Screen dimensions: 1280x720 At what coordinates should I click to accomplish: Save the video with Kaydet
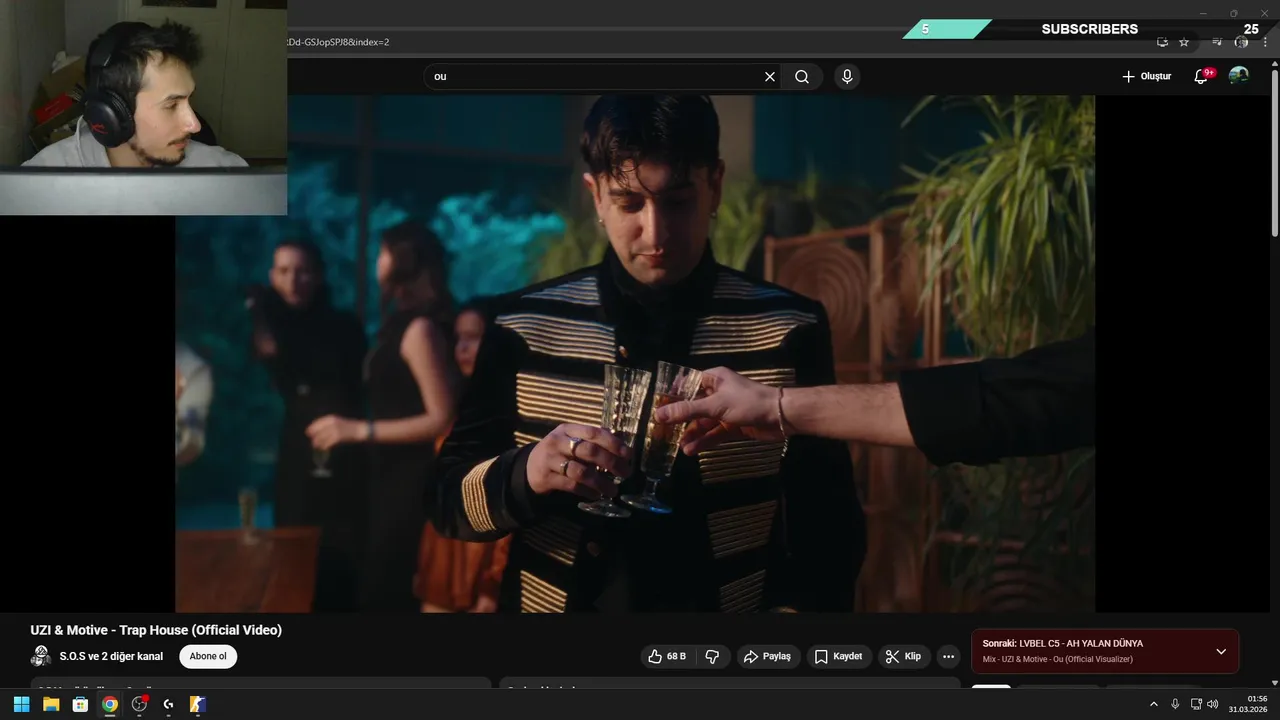(x=838, y=656)
